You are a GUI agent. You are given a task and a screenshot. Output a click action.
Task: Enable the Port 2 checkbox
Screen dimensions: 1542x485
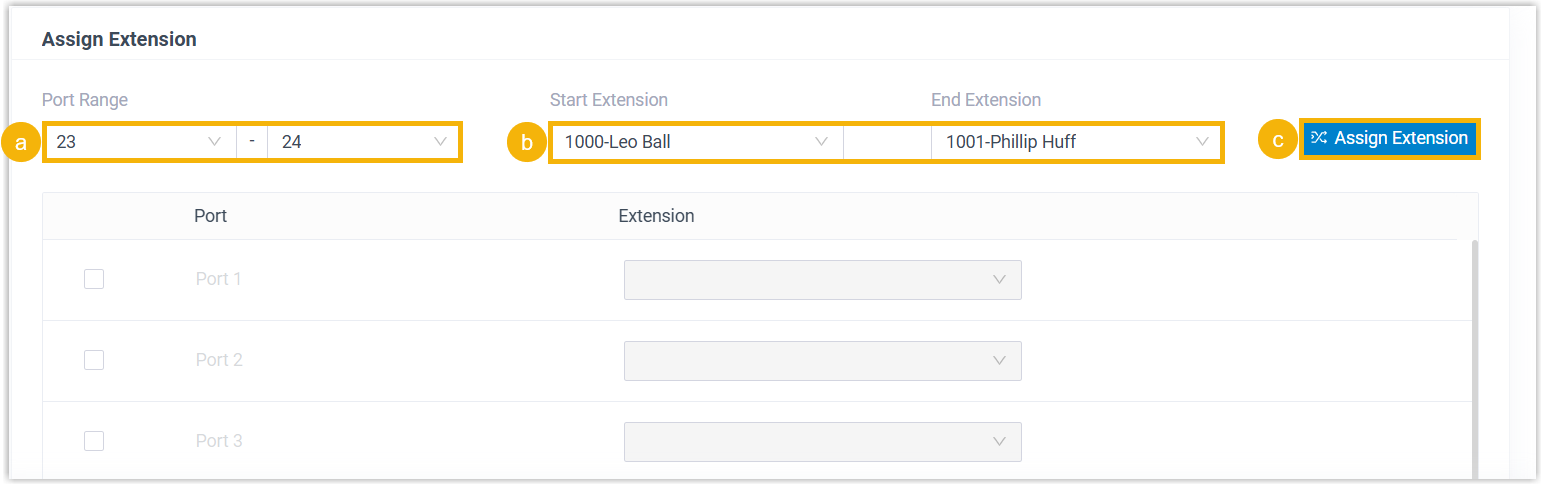pos(94,360)
